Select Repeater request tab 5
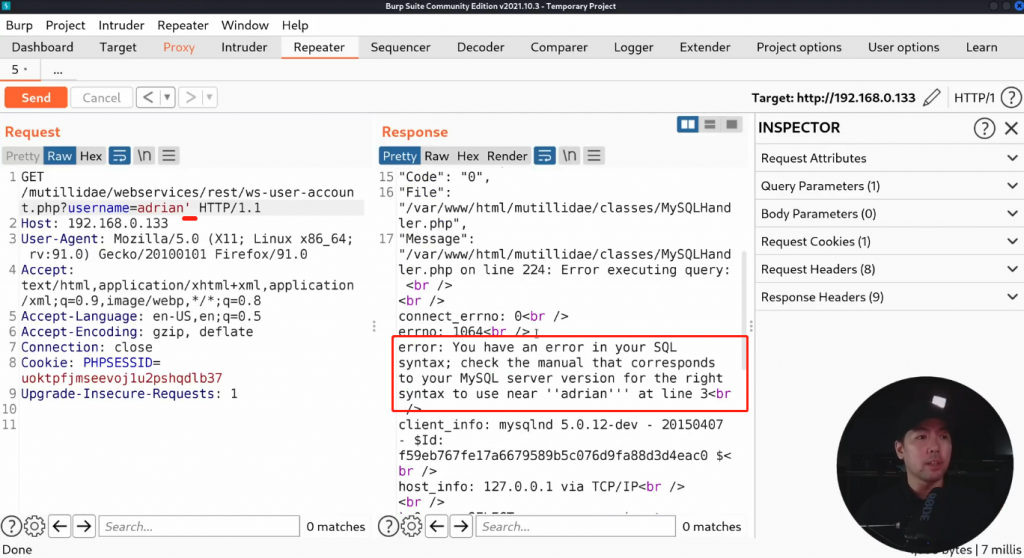Screen dimensions: 1024x558 coord(20,69)
